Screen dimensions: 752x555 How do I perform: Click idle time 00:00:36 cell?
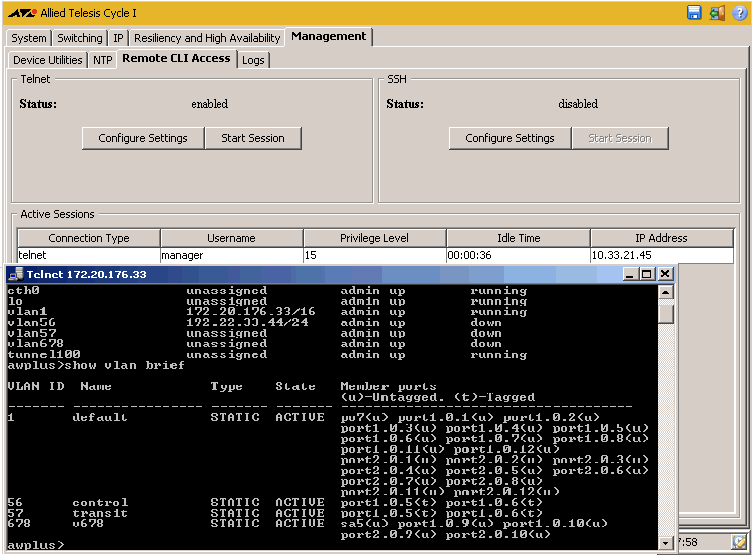coord(518,255)
